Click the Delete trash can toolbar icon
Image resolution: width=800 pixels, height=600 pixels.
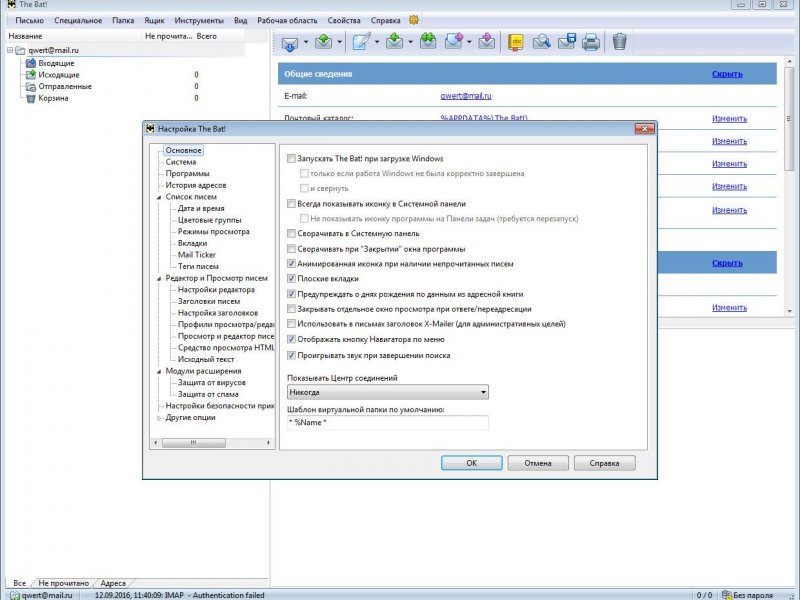(619, 42)
